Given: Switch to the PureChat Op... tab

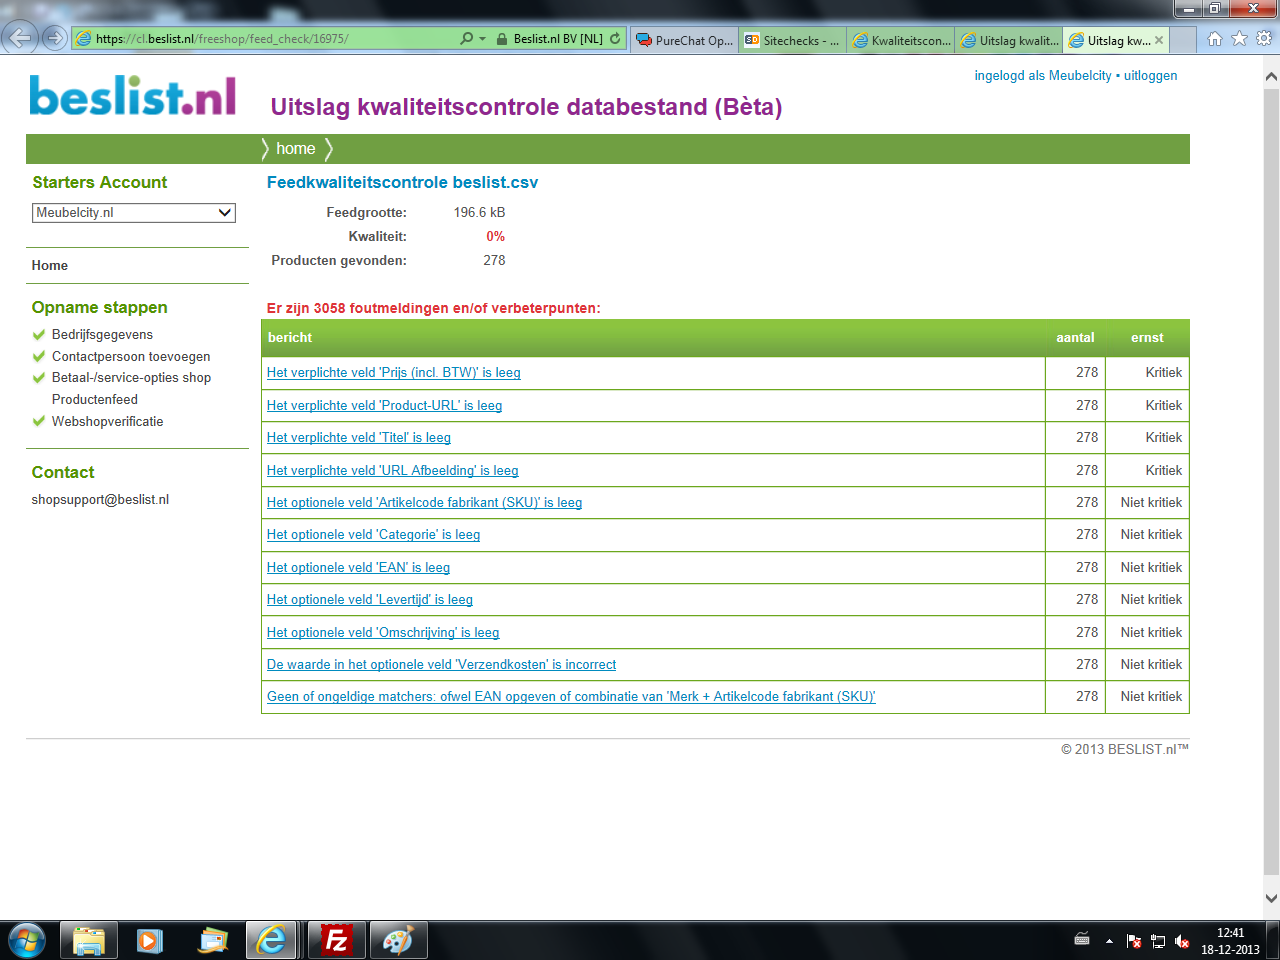Looking at the screenshot, I should coord(685,40).
